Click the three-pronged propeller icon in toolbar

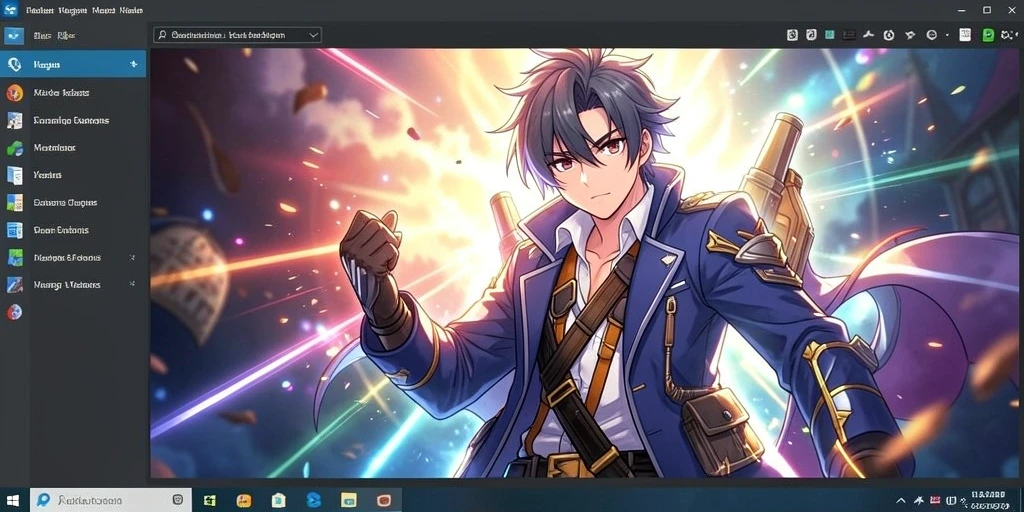(868, 35)
